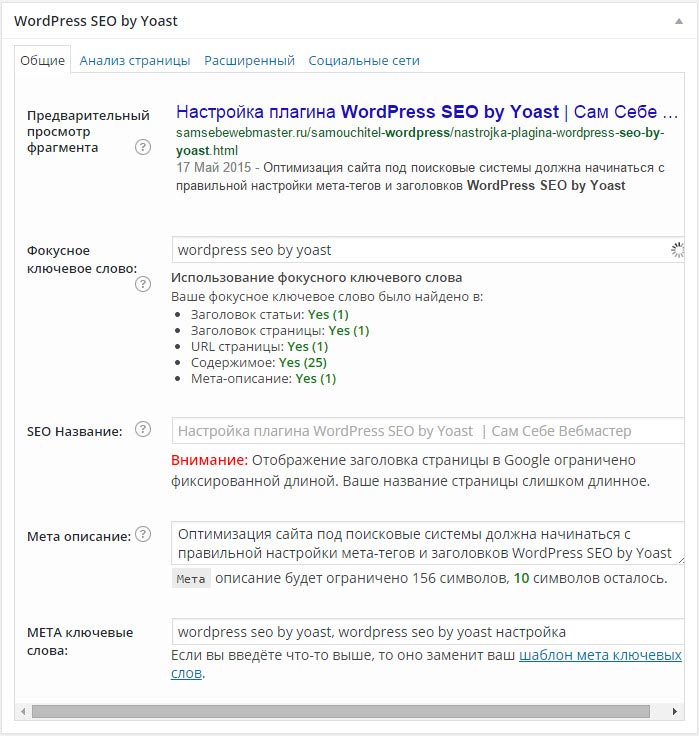The height and width of the screenshot is (736, 699).
Task: Open the Анализ страницы tab
Action: [135, 61]
